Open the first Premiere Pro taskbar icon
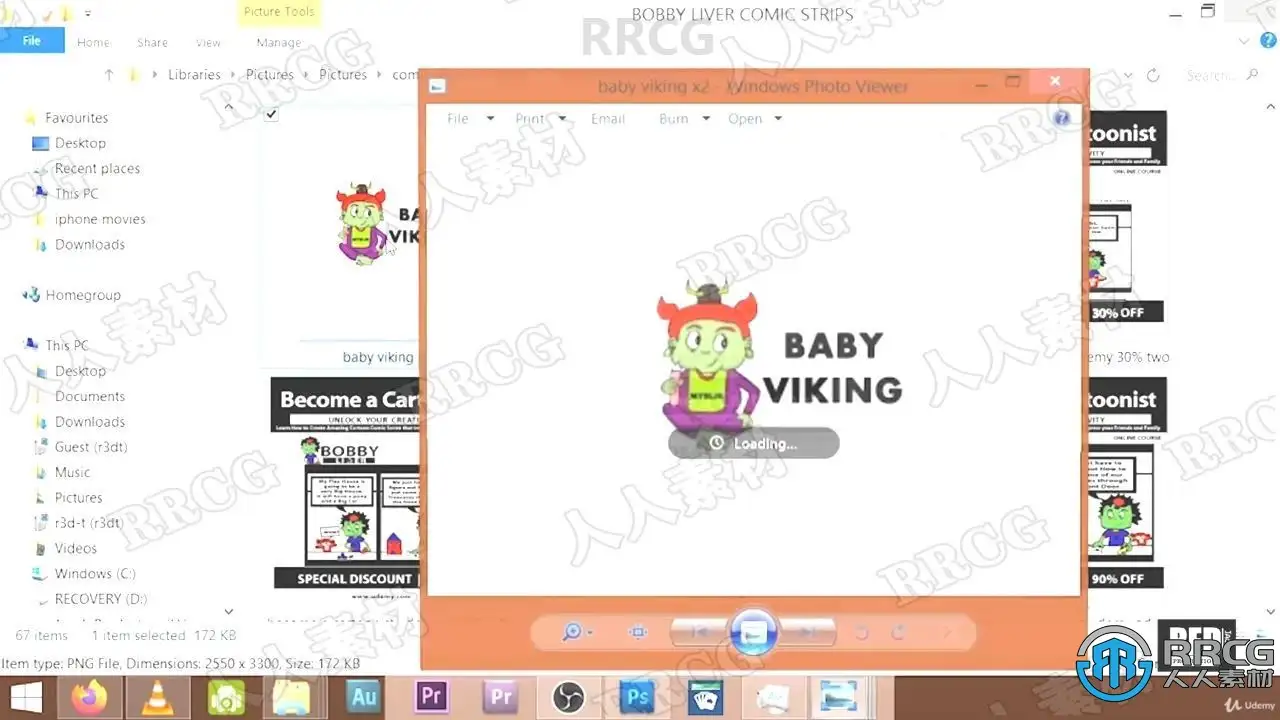Screen dimensions: 1280x720 432,697
